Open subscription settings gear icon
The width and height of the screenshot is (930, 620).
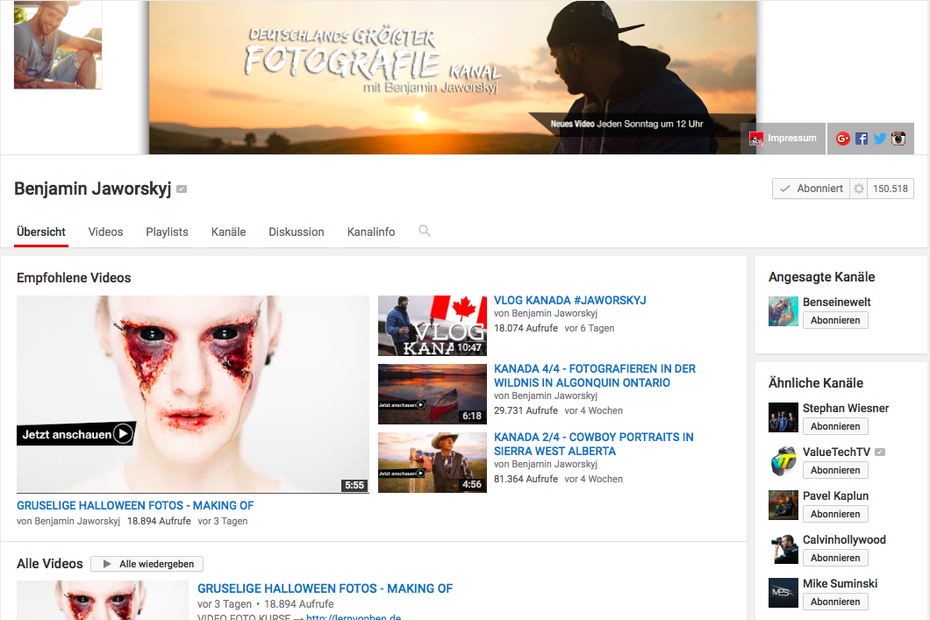858,189
